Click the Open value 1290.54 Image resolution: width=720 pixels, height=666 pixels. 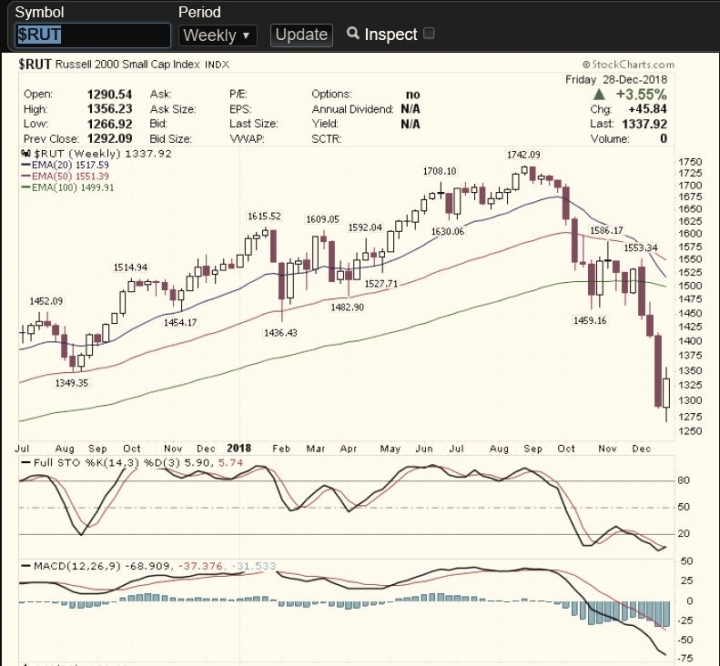(x=109, y=95)
